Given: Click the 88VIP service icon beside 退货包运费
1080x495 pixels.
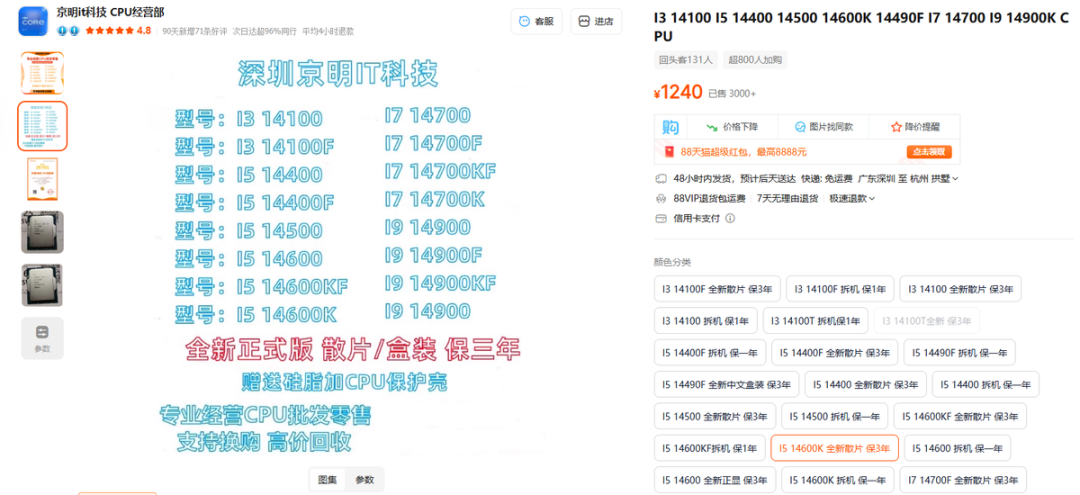Looking at the screenshot, I should 661,198.
